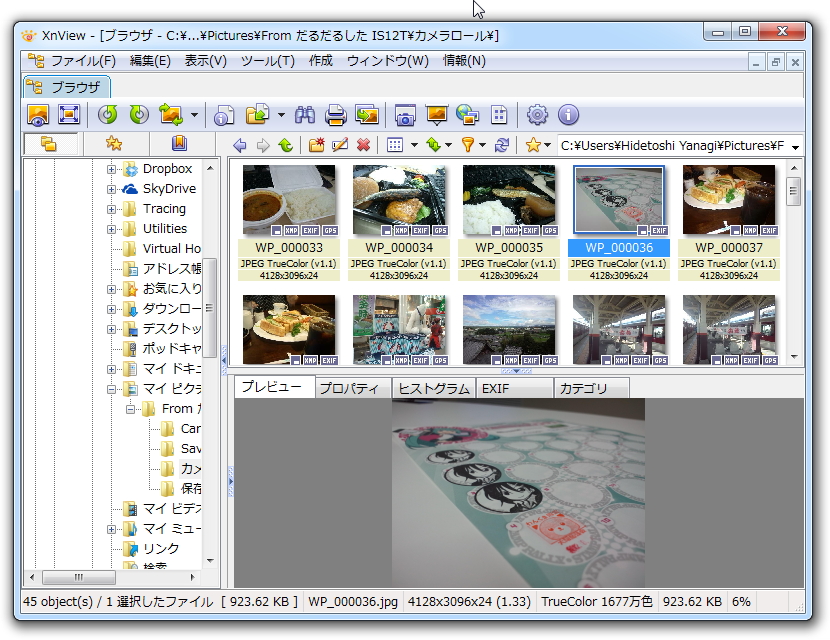Click the binoculars search icon
The image size is (830, 640).
[305, 115]
